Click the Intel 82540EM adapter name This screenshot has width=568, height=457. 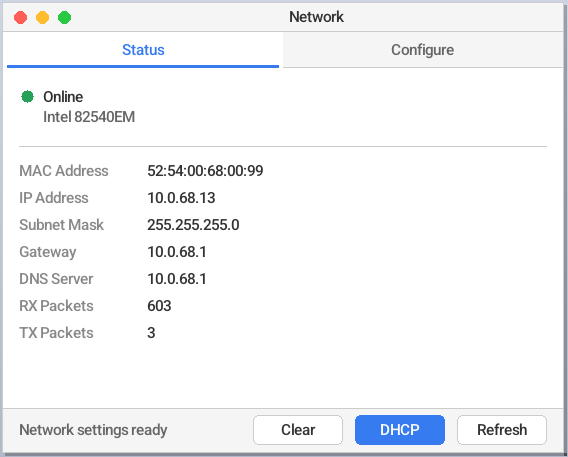point(89,117)
